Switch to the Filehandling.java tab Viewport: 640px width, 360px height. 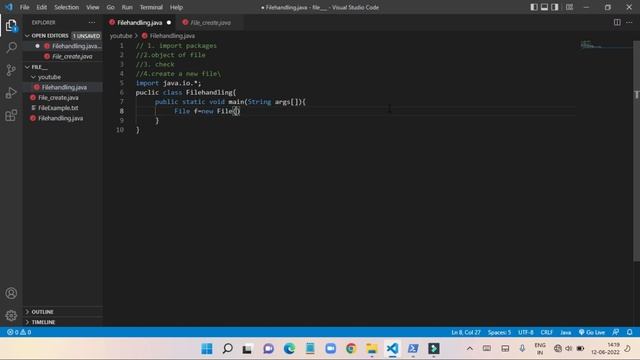click(x=140, y=22)
